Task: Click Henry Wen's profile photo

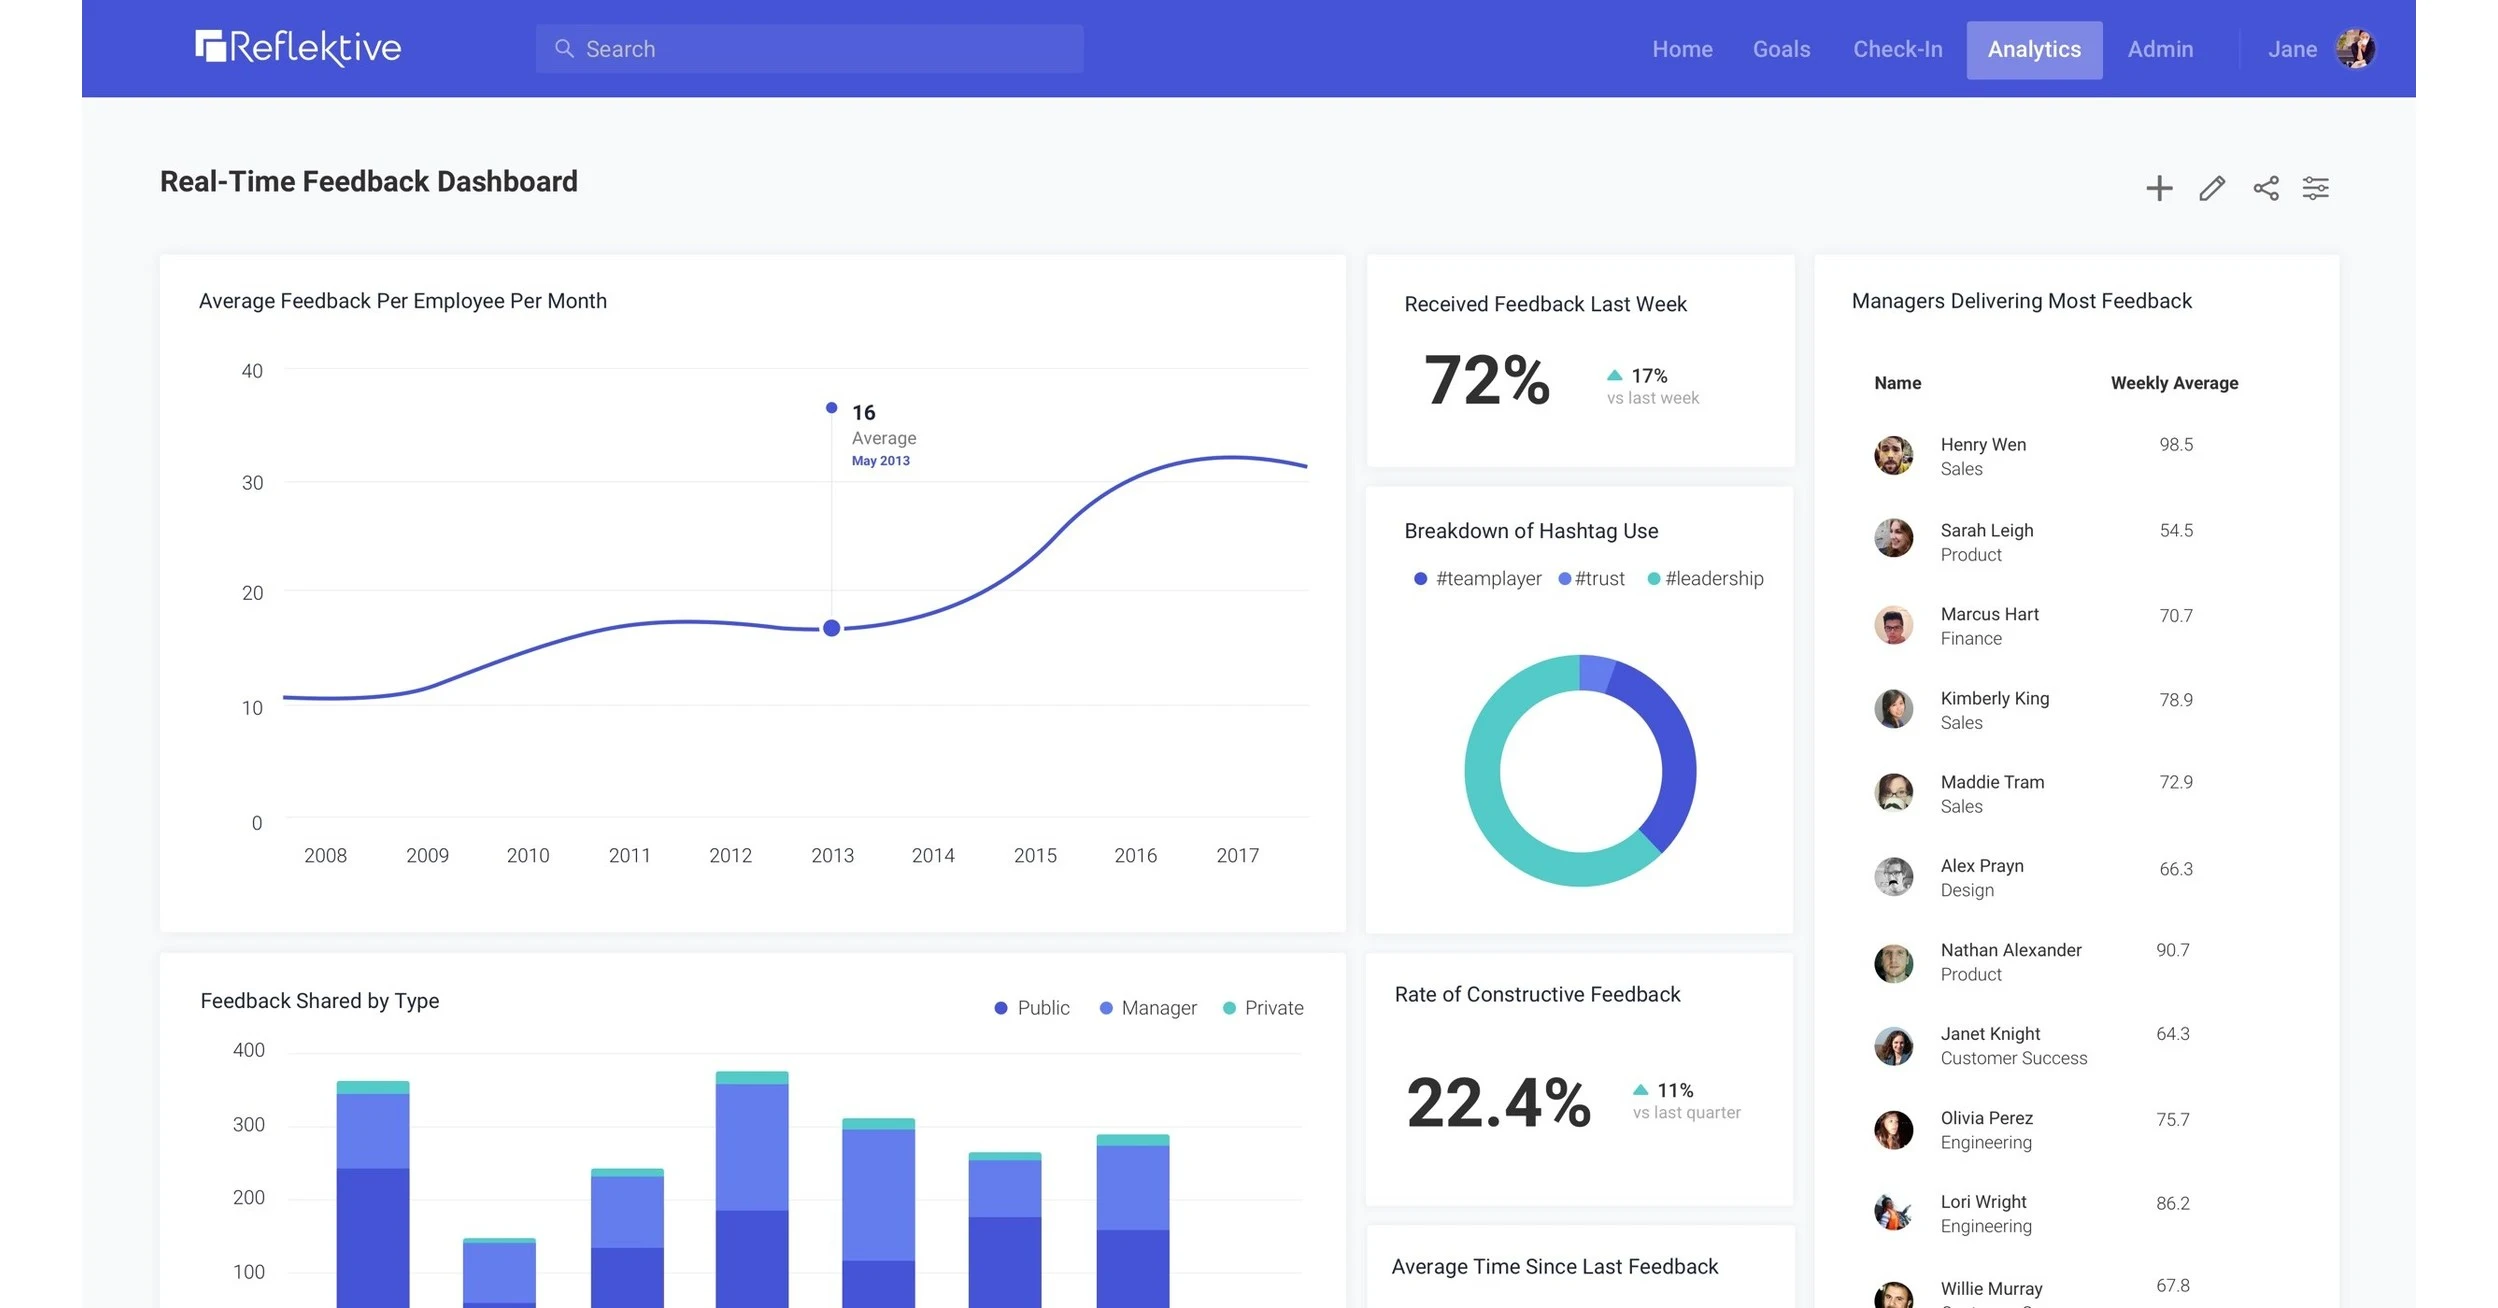Action: tap(1893, 455)
